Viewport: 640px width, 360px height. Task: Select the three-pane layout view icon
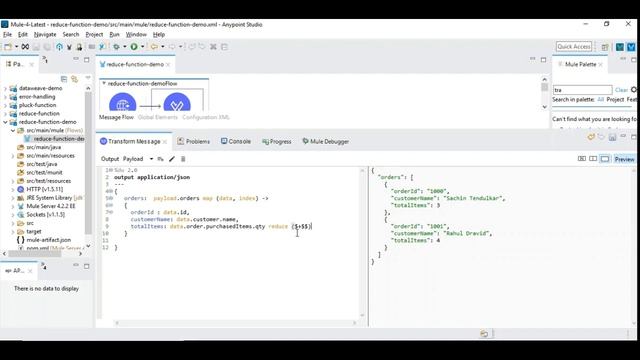(x=582, y=159)
